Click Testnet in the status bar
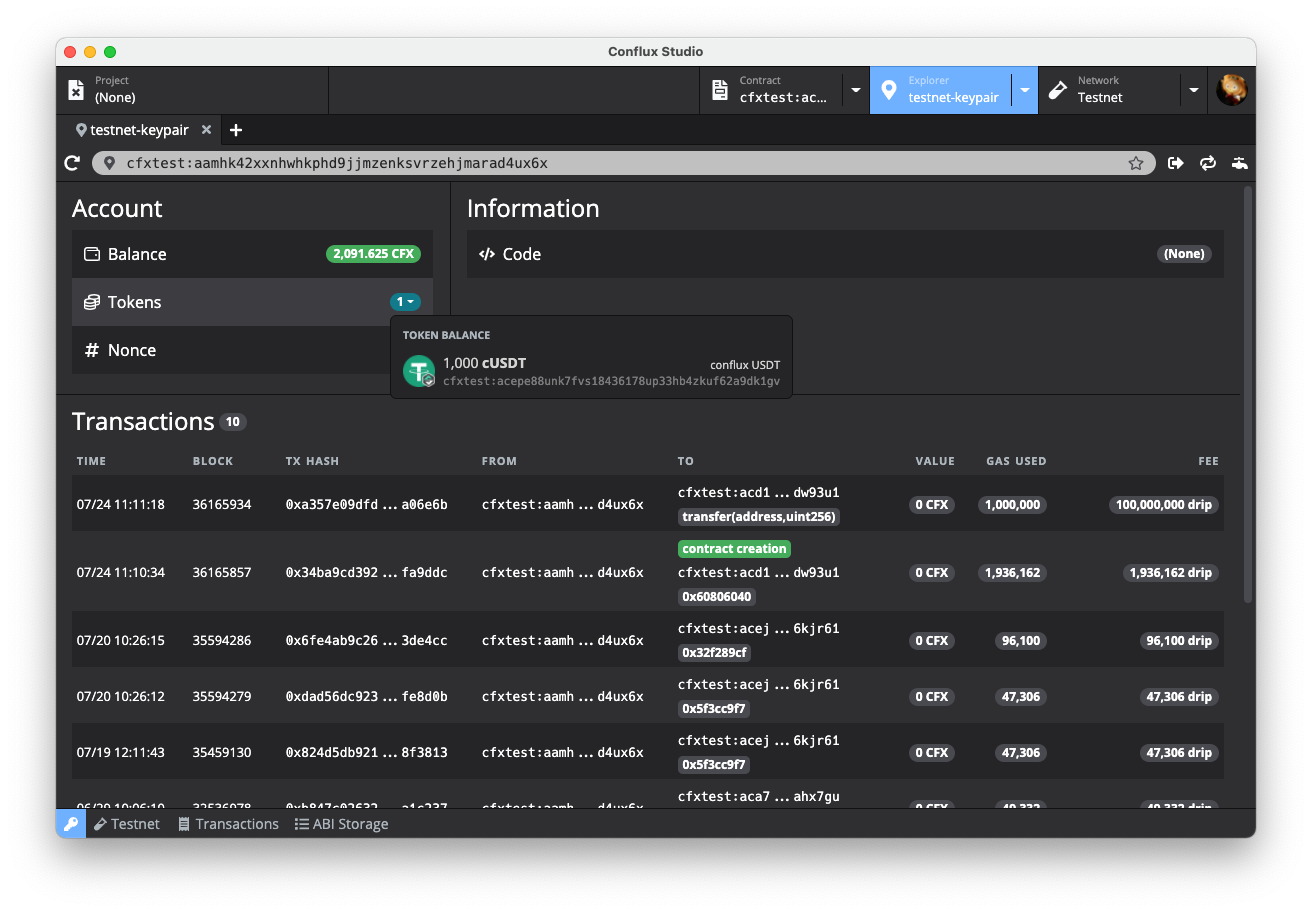The height and width of the screenshot is (912, 1312). click(127, 824)
